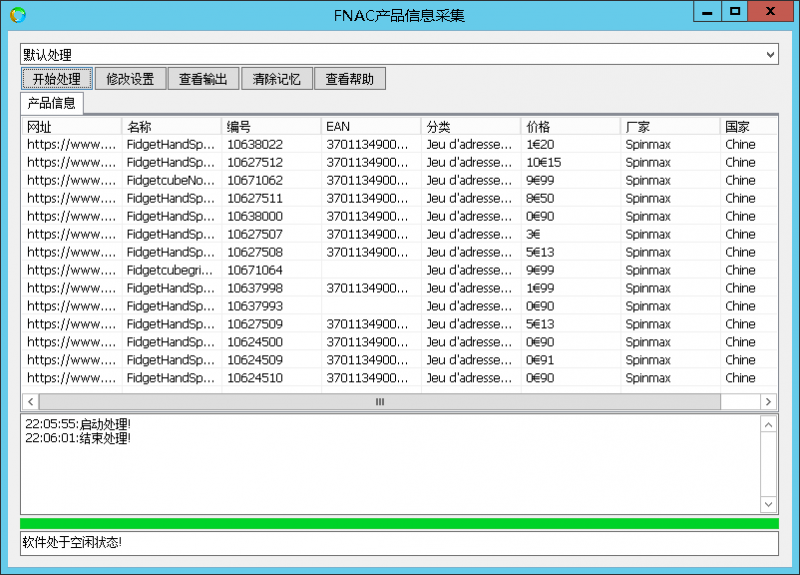Select the row with ID 10624500
This screenshot has height=575, width=800.
400,342
